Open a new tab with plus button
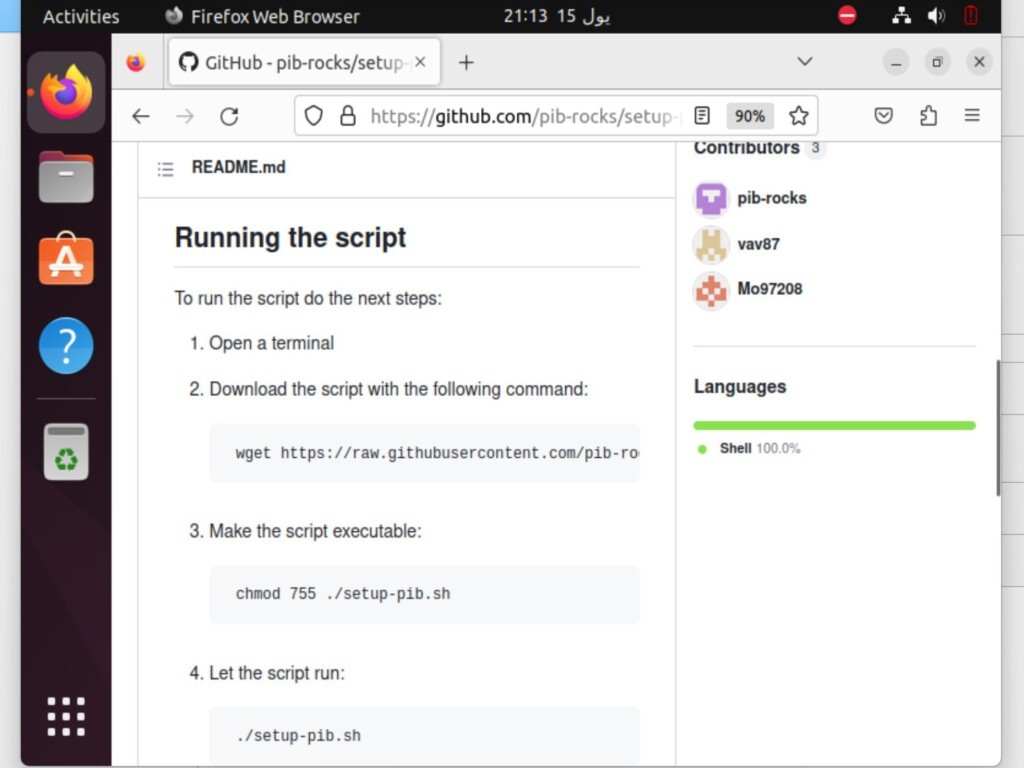 [466, 63]
